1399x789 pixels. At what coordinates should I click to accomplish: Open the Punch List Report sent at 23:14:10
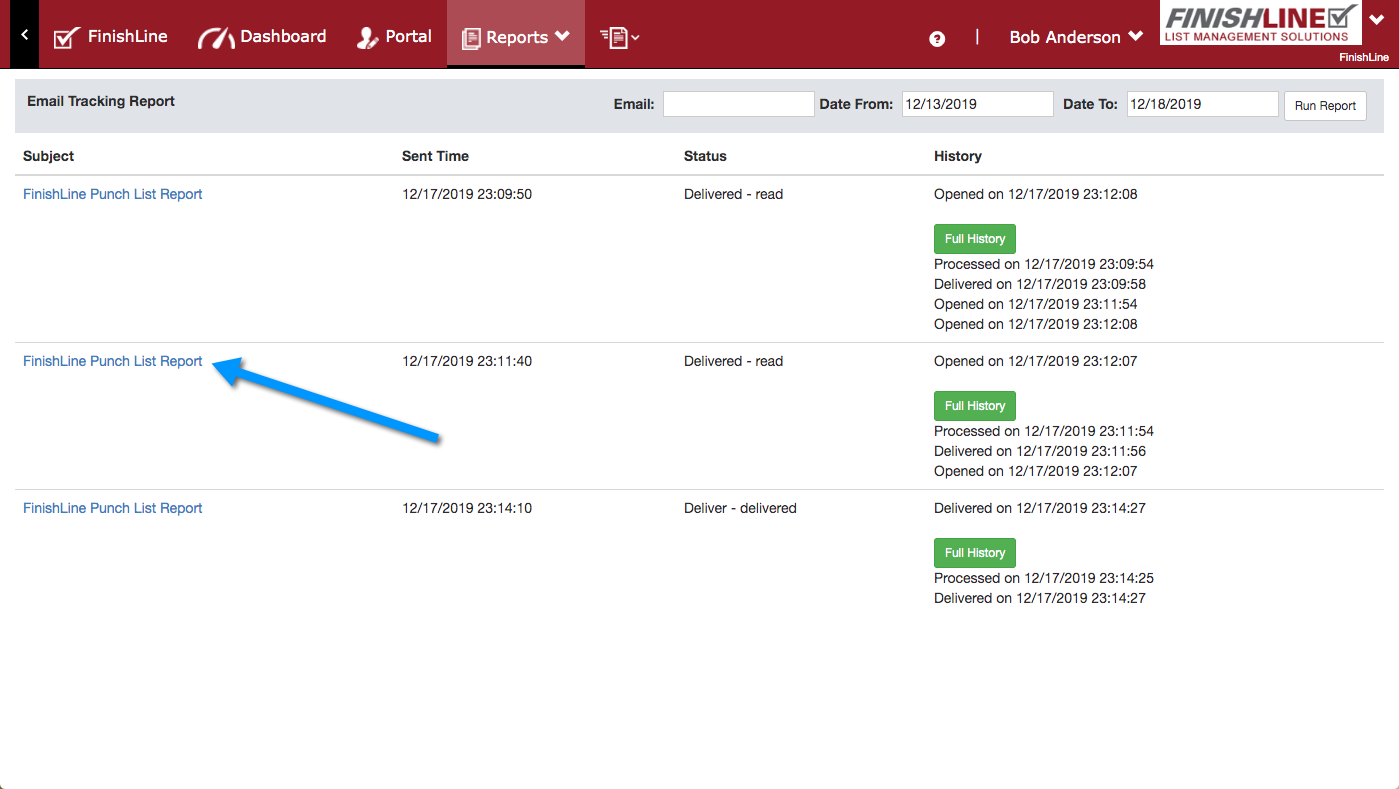(x=113, y=508)
